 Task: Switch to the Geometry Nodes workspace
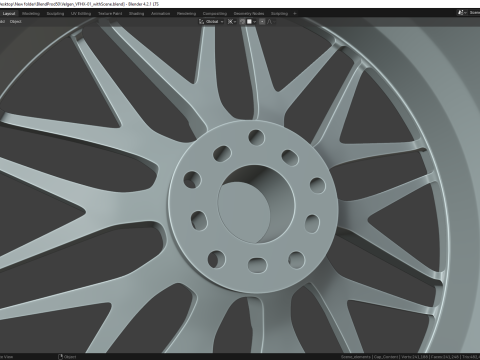[249, 14]
